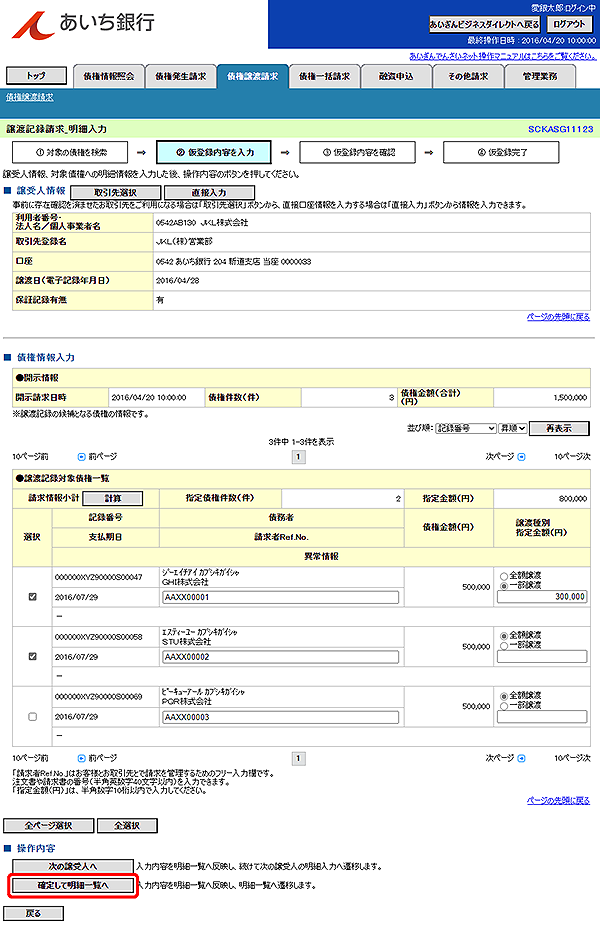Click the top 次ページ arrow icon

[x=521, y=457]
